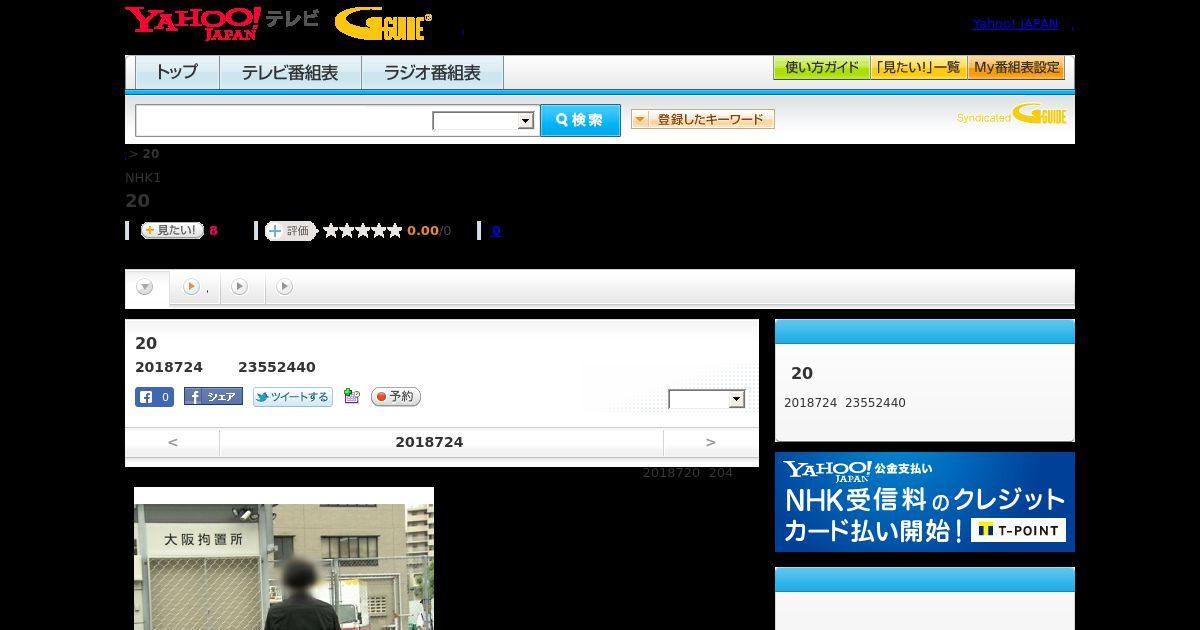The image size is (1200, 630).
Task: Open My番組表設定
Action: [x=1016, y=68]
